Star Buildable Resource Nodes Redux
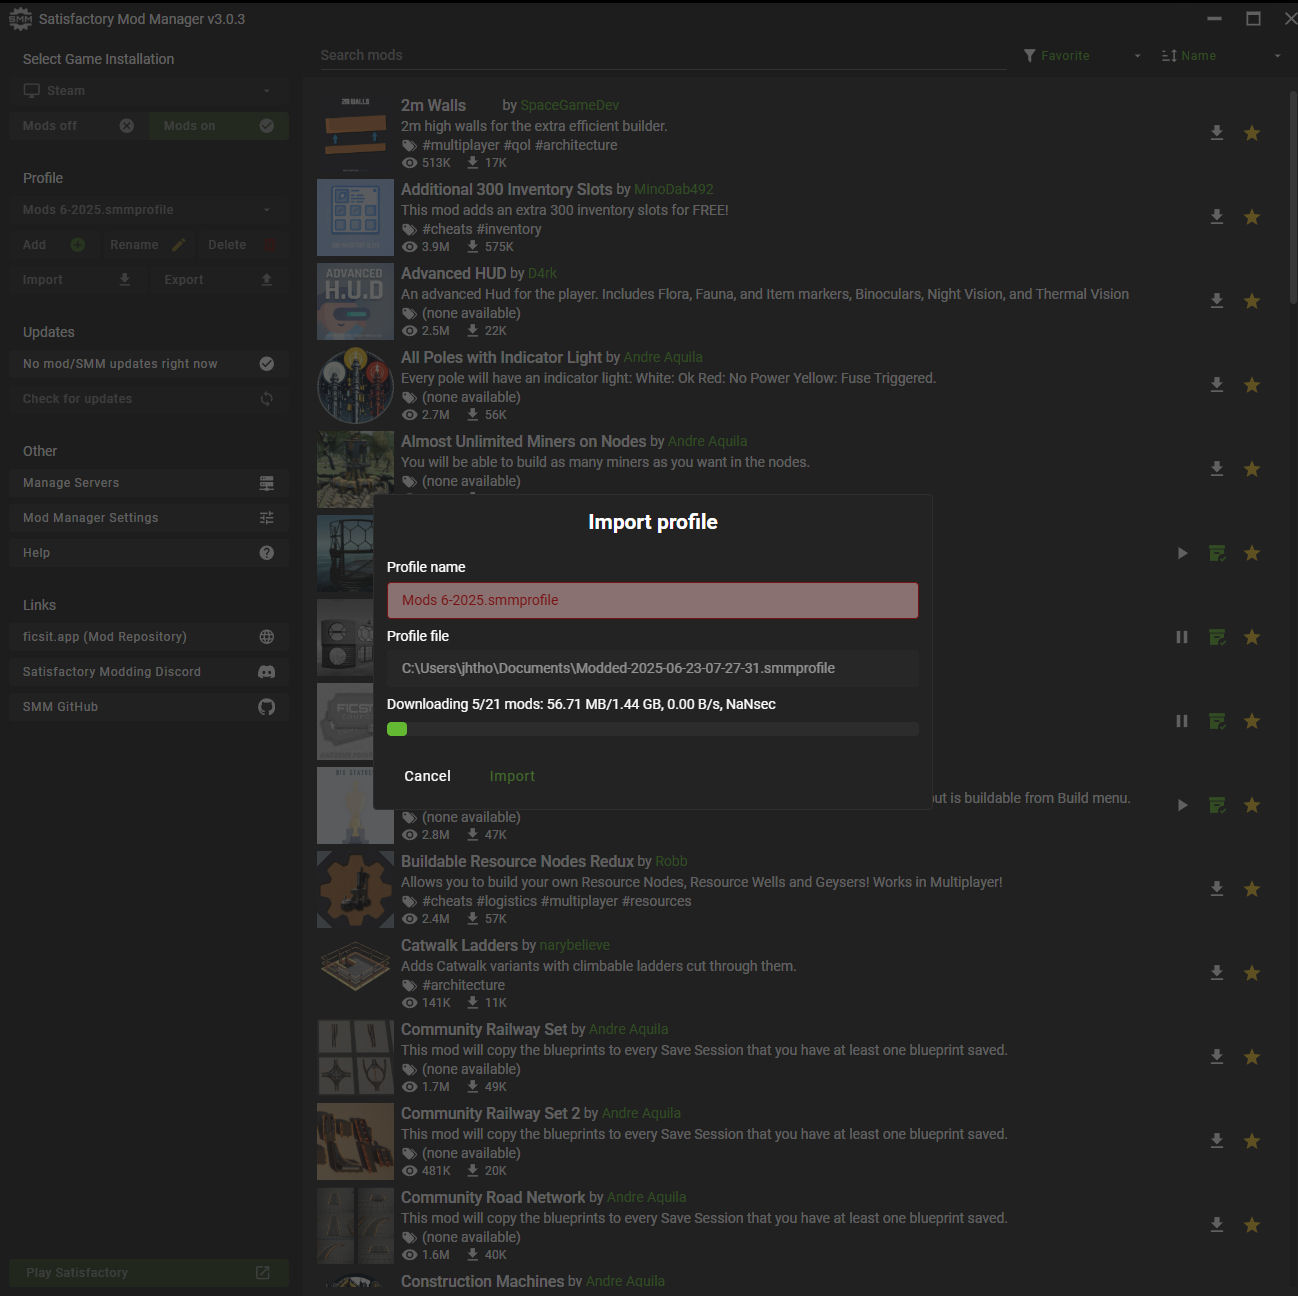Screen dimensions: 1298x1296 point(1252,889)
